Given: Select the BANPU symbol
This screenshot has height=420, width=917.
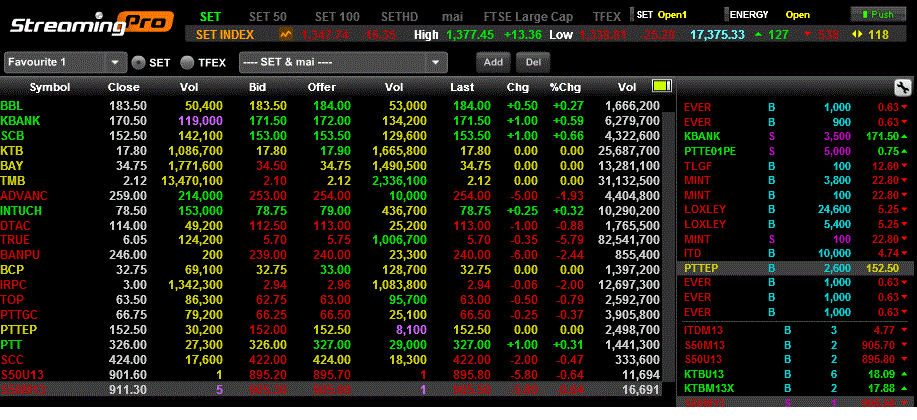Looking at the screenshot, I should [18, 255].
